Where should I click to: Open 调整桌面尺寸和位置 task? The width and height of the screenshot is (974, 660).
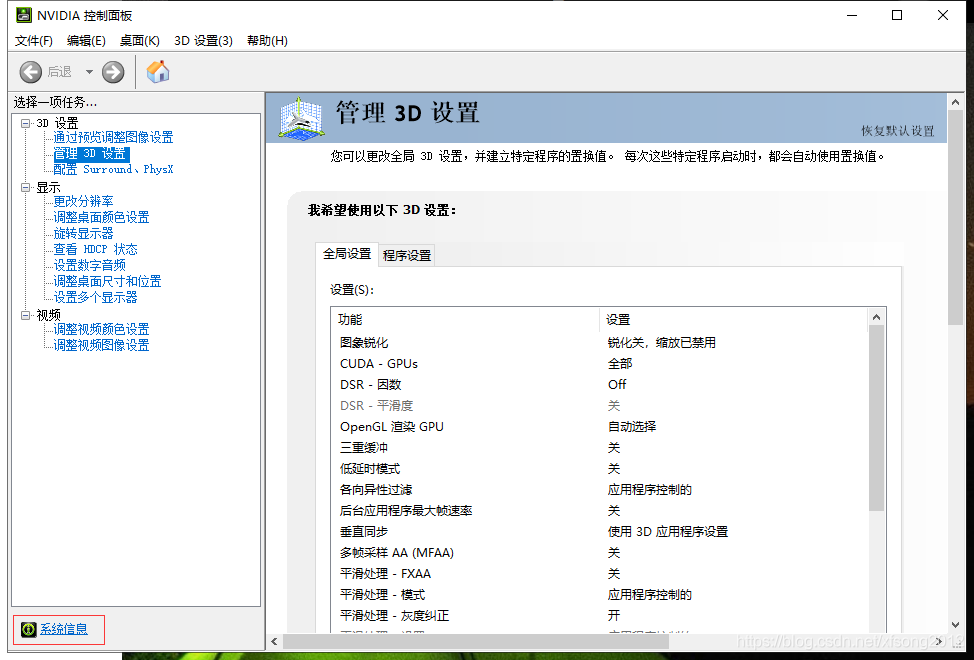click(107, 281)
